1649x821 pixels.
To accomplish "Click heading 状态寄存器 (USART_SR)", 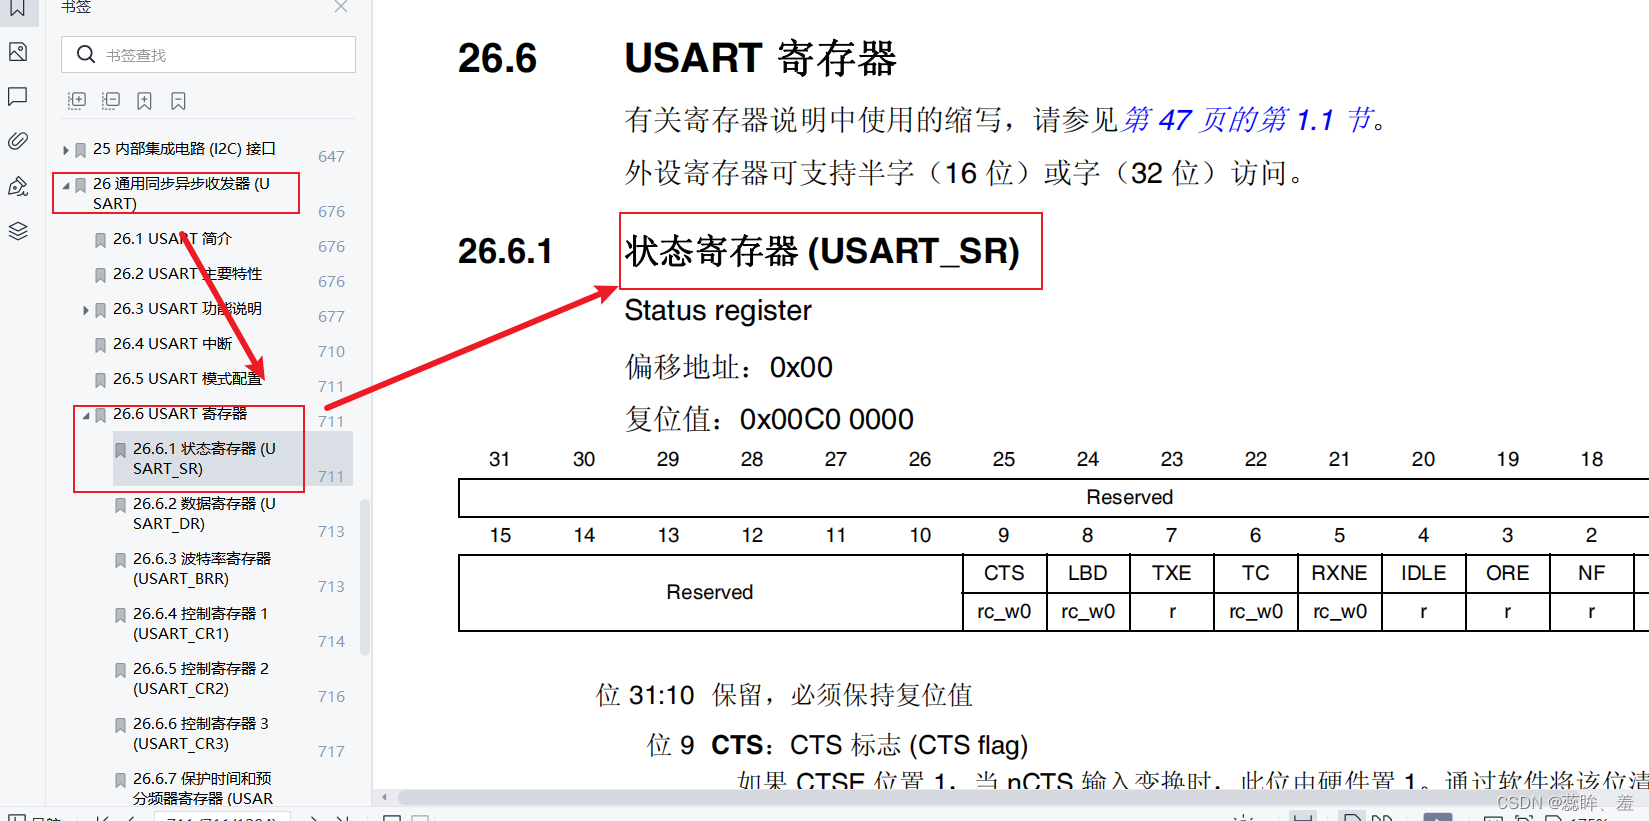I will click(x=822, y=251).
